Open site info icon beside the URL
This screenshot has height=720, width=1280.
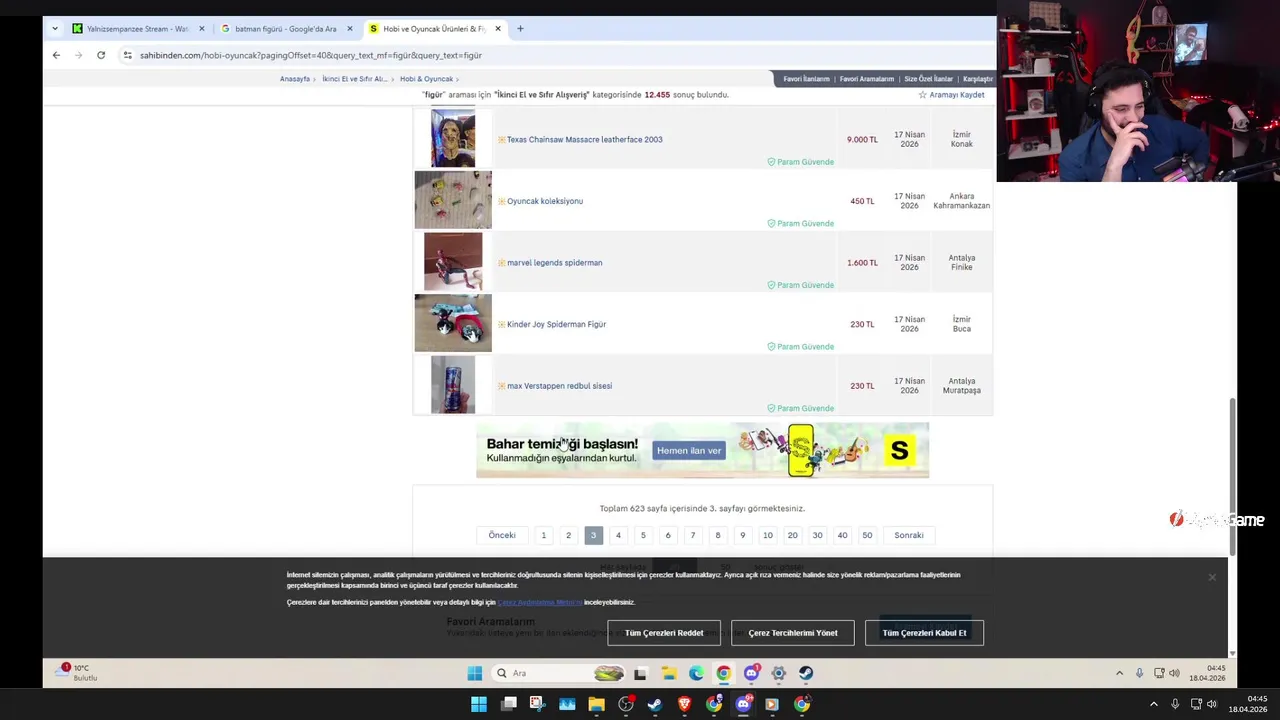point(127,55)
